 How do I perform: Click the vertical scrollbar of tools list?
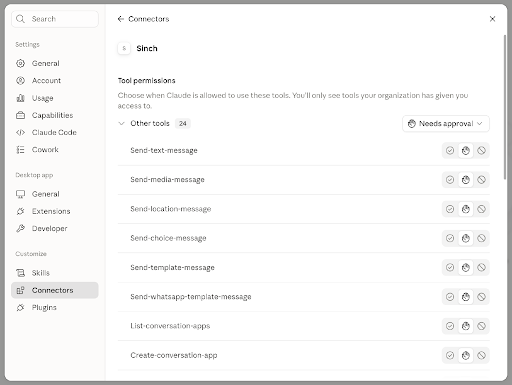(x=505, y=107)
